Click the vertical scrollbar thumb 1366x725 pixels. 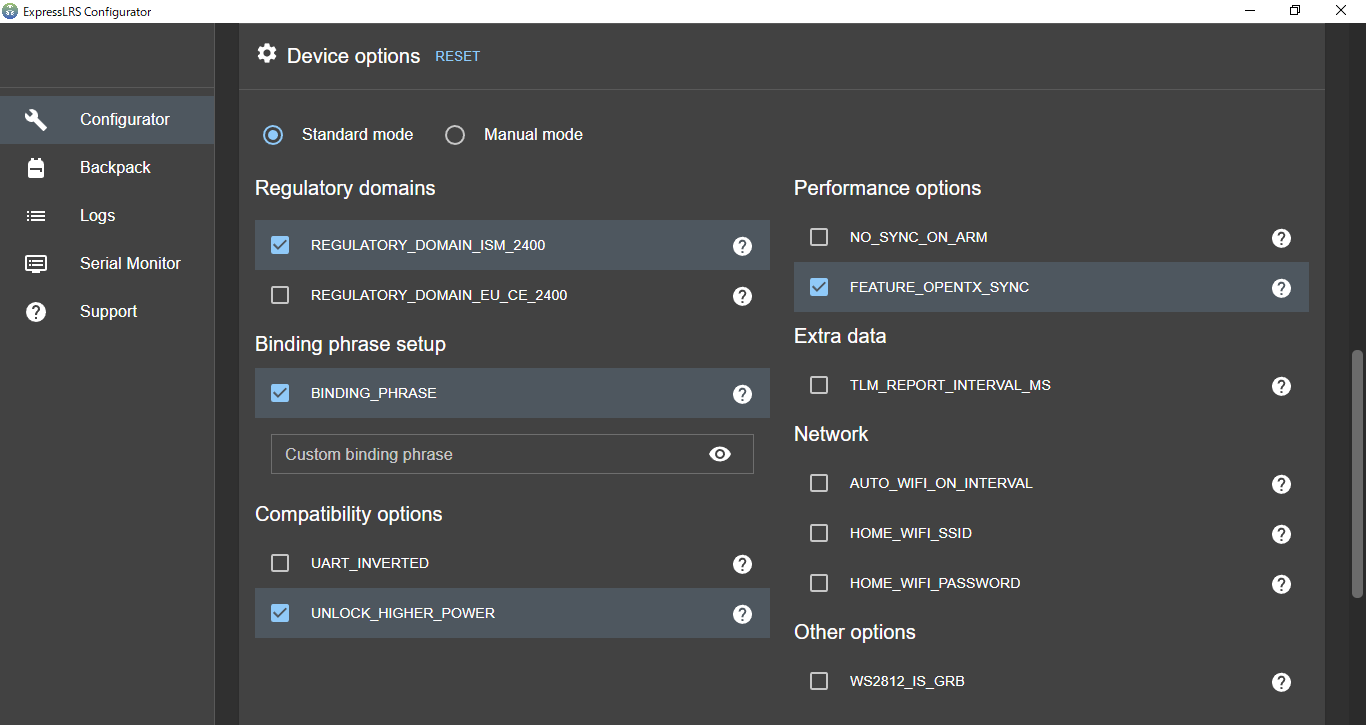tap(1357, 474)
